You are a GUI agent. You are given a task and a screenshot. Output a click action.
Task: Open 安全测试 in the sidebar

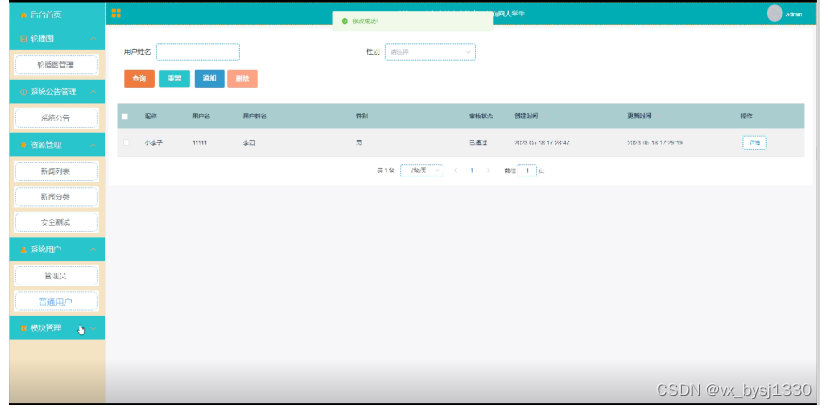point(56,223)
